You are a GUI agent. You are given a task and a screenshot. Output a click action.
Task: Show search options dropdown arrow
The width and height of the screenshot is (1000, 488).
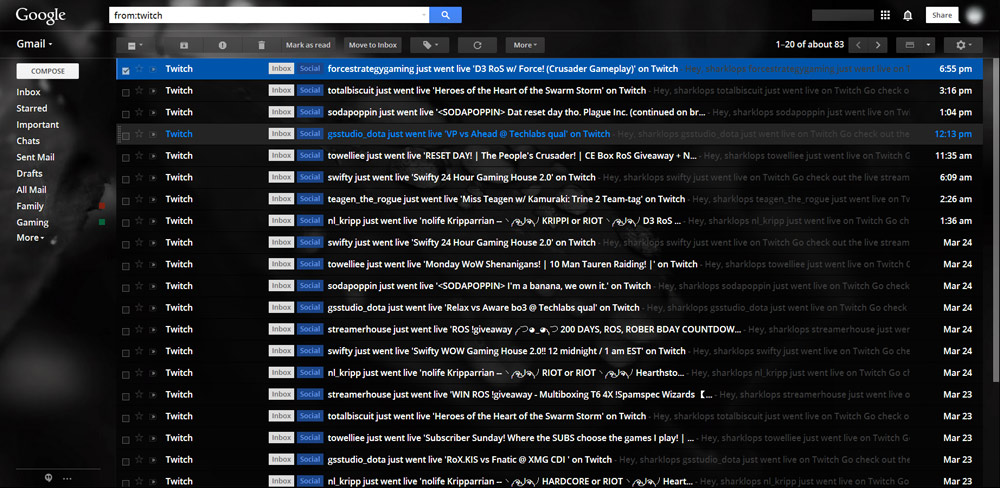pos(424,15)
